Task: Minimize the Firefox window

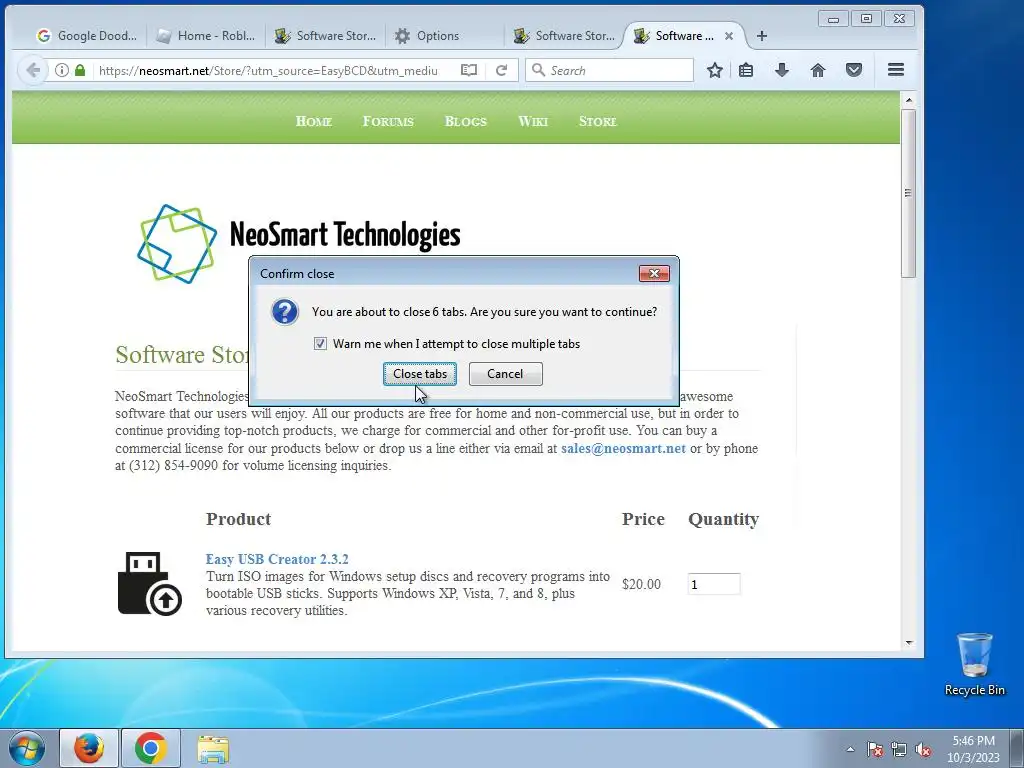Action: point(833,19)
